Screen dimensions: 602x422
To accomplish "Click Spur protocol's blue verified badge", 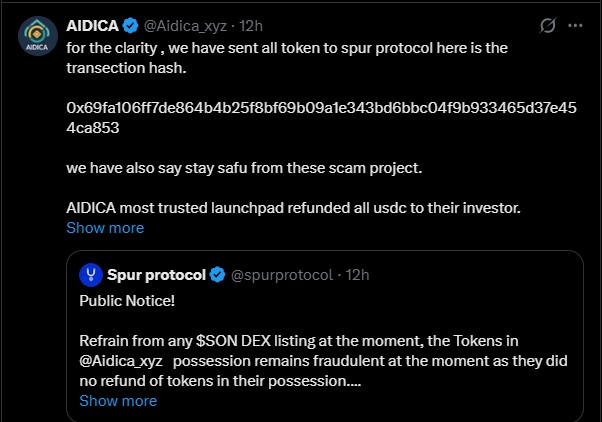I will point(215,274).
